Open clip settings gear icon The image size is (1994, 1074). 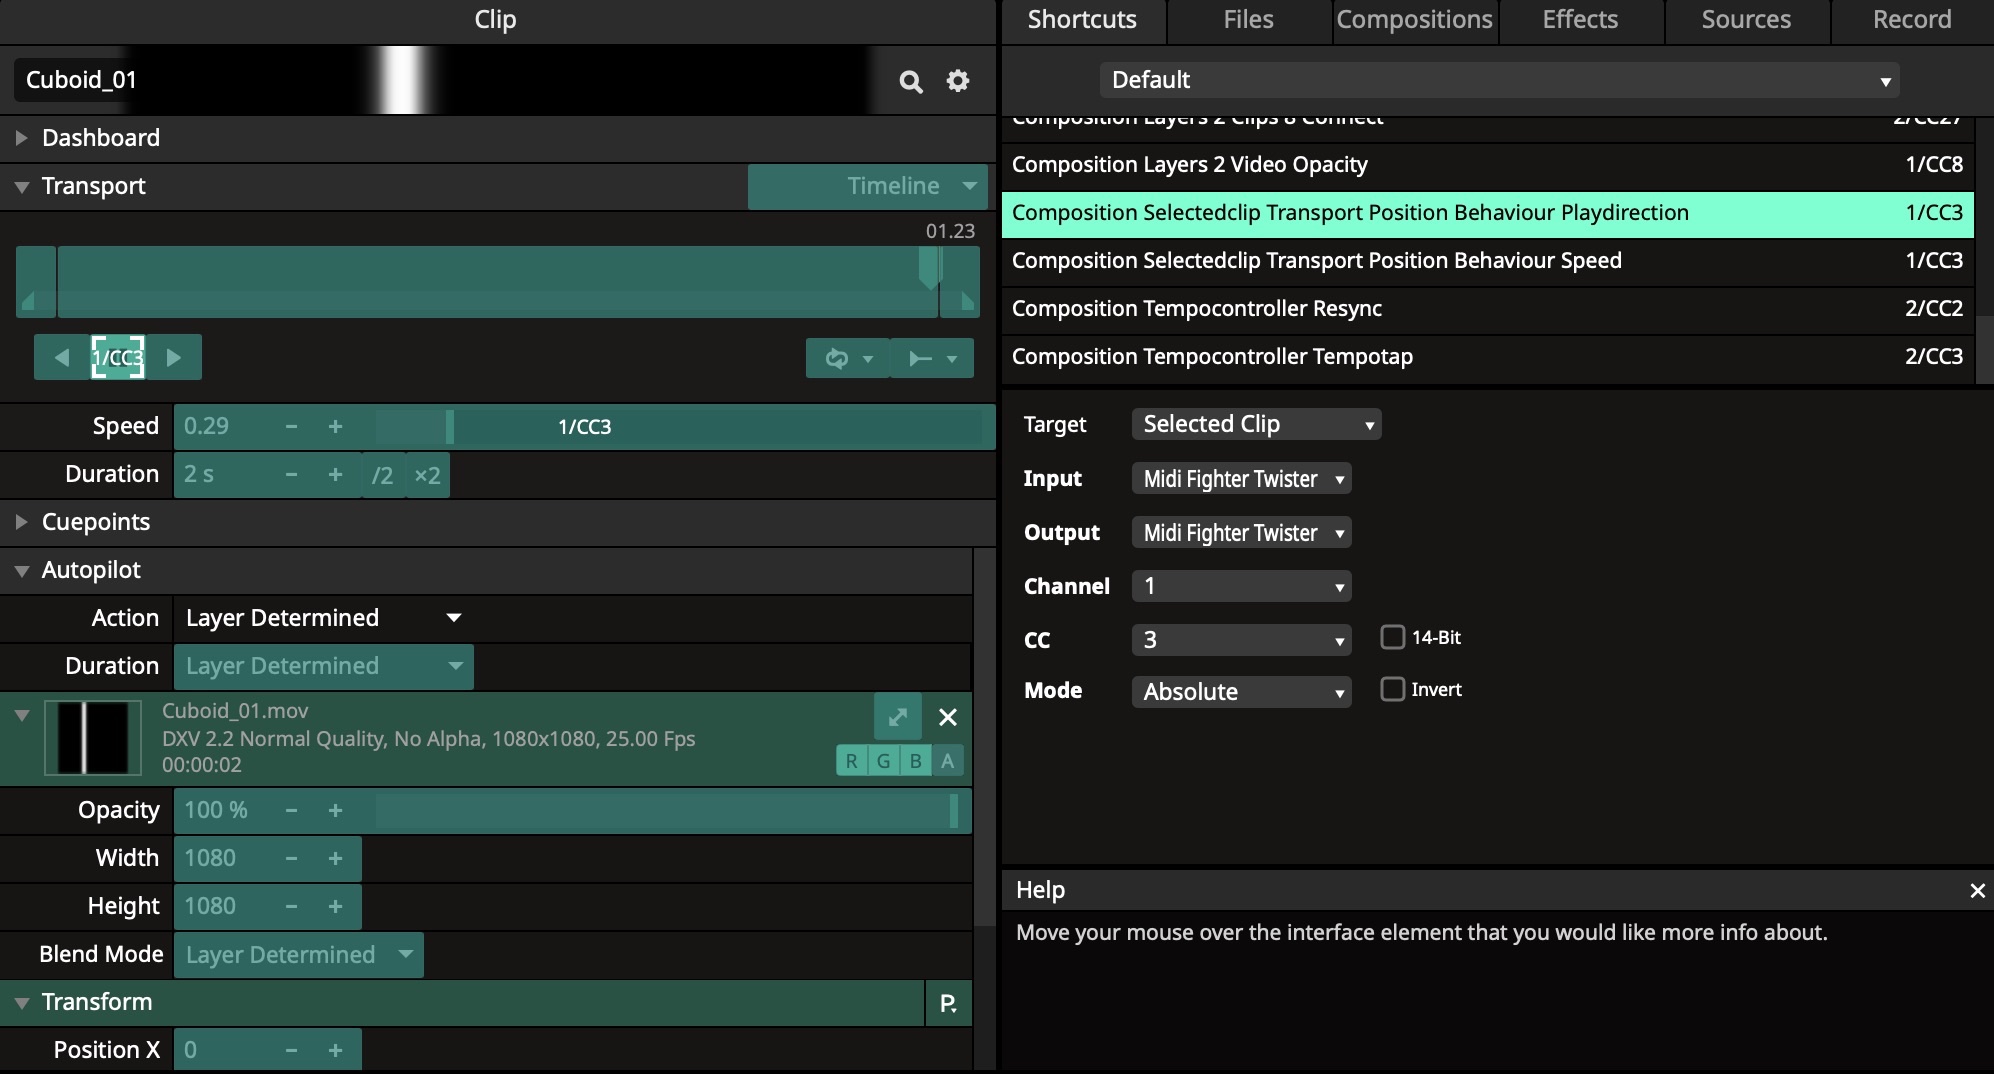click(x=958, y=81)
